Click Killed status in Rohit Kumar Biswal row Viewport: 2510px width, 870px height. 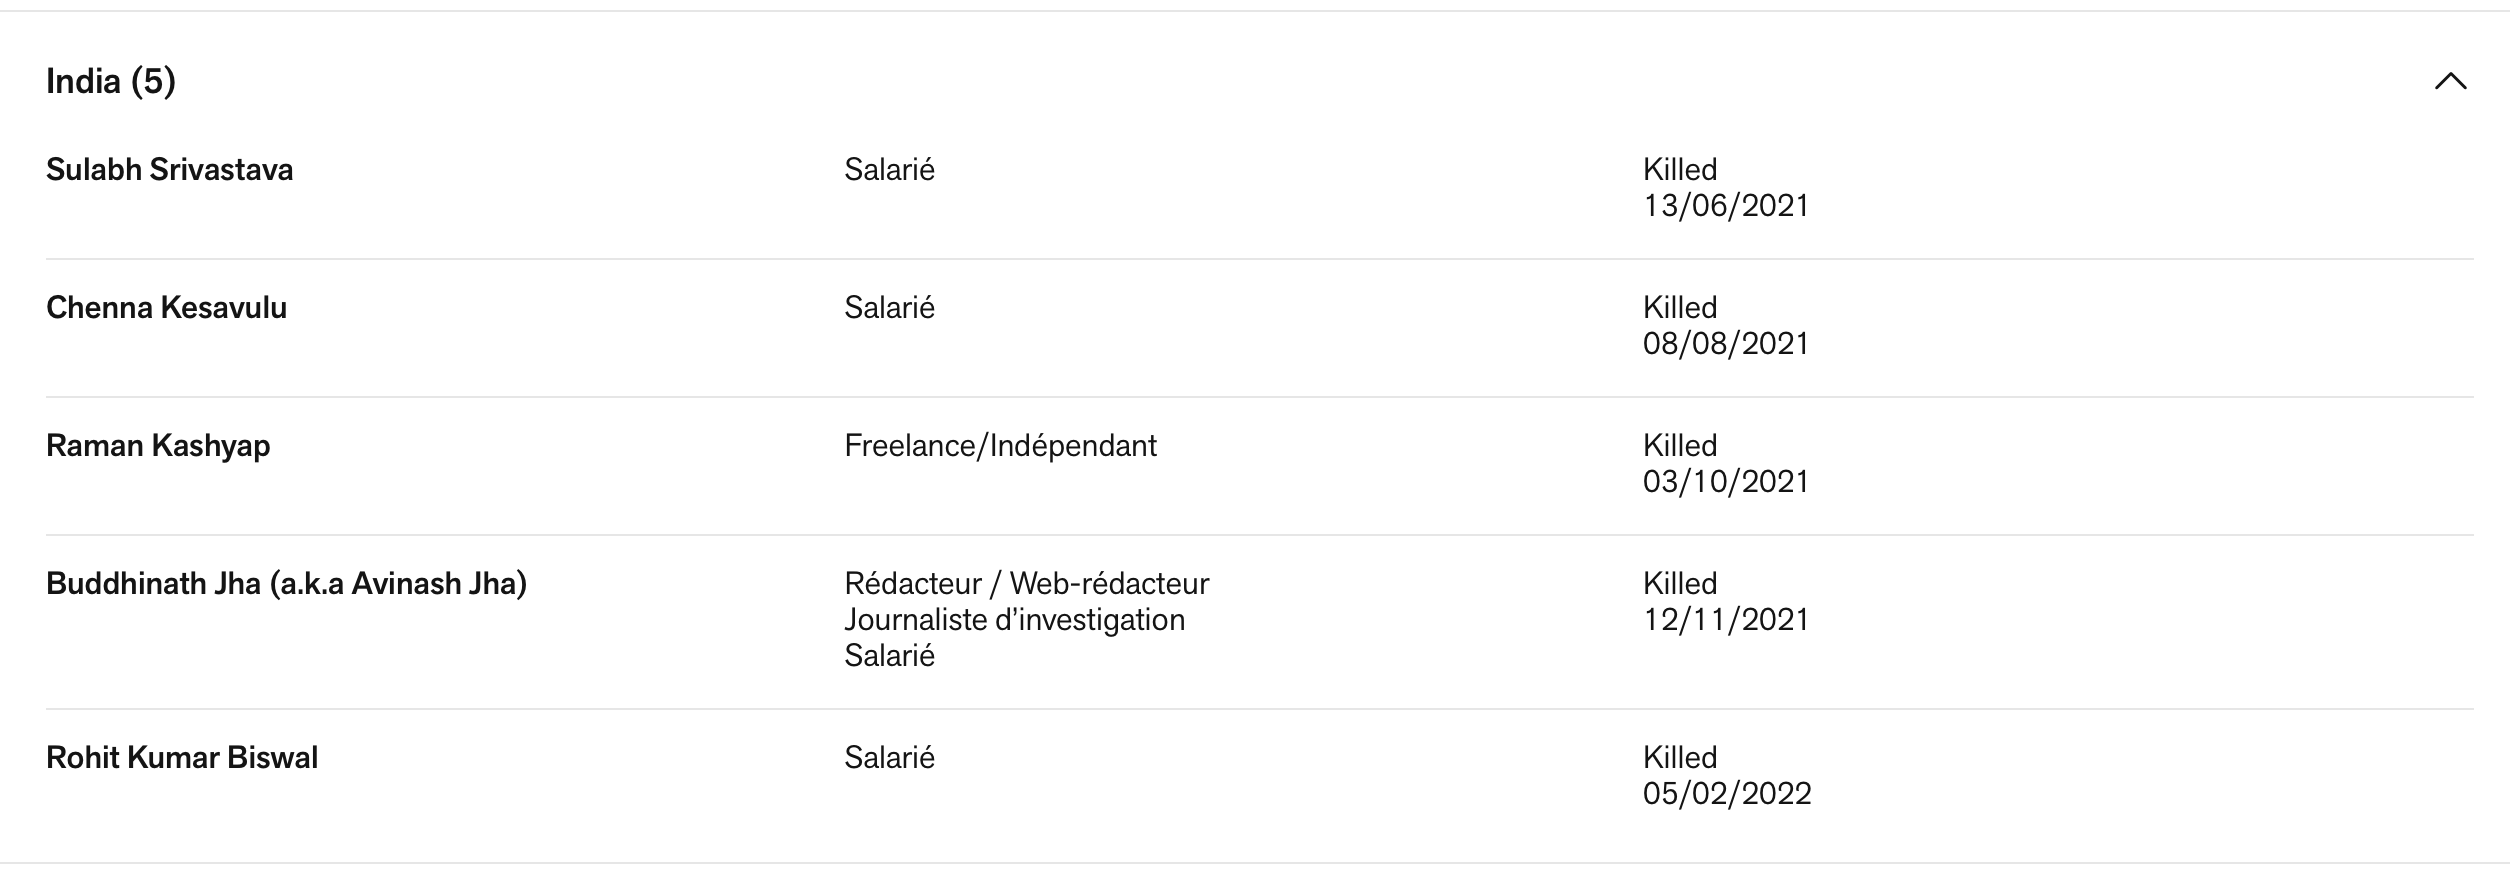click(1679, 758)
